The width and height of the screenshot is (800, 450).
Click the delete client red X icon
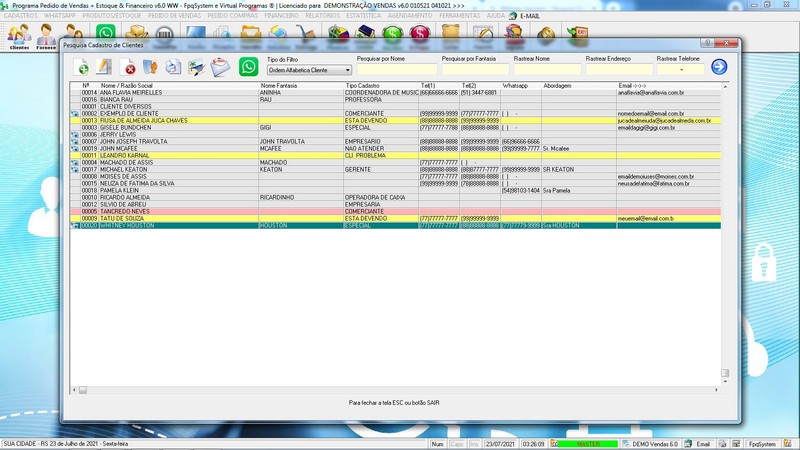[x=128, y=67]
